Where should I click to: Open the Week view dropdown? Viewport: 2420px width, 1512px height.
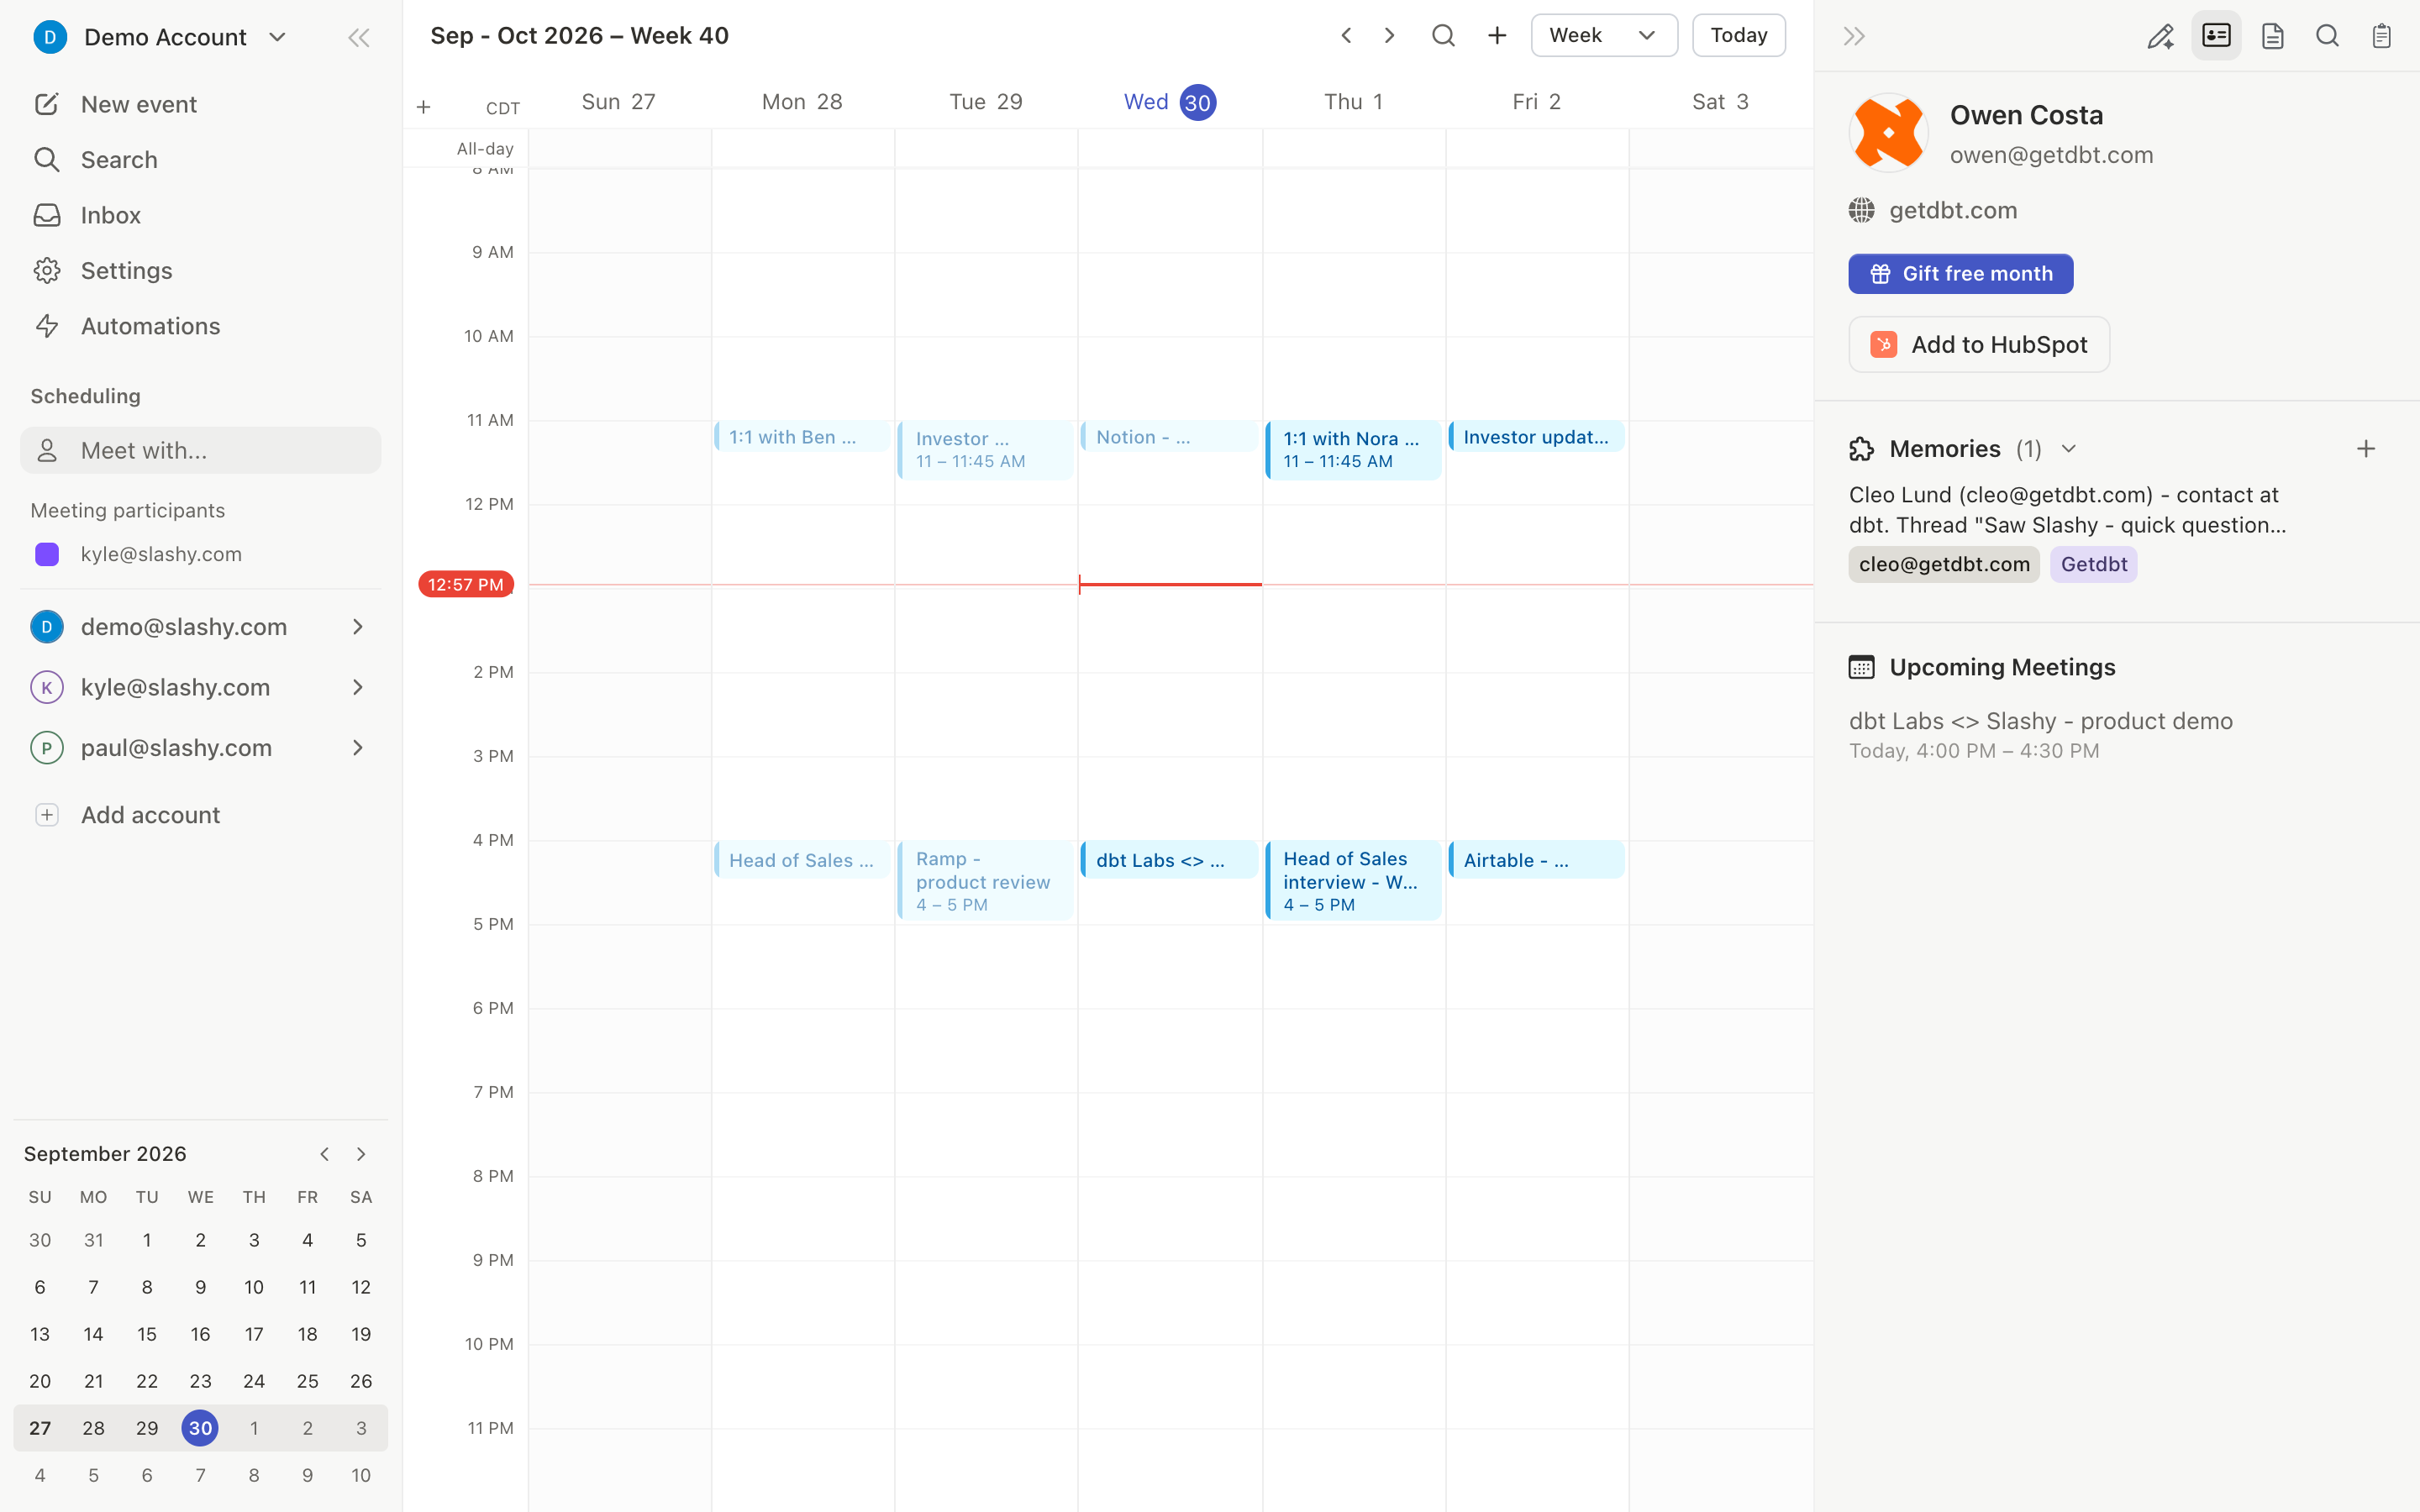tap(1604, 36)
